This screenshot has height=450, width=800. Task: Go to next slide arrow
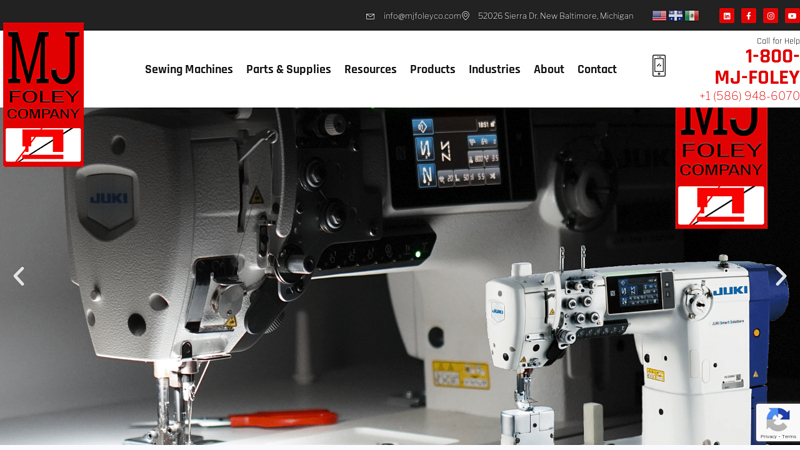[781, 276]
